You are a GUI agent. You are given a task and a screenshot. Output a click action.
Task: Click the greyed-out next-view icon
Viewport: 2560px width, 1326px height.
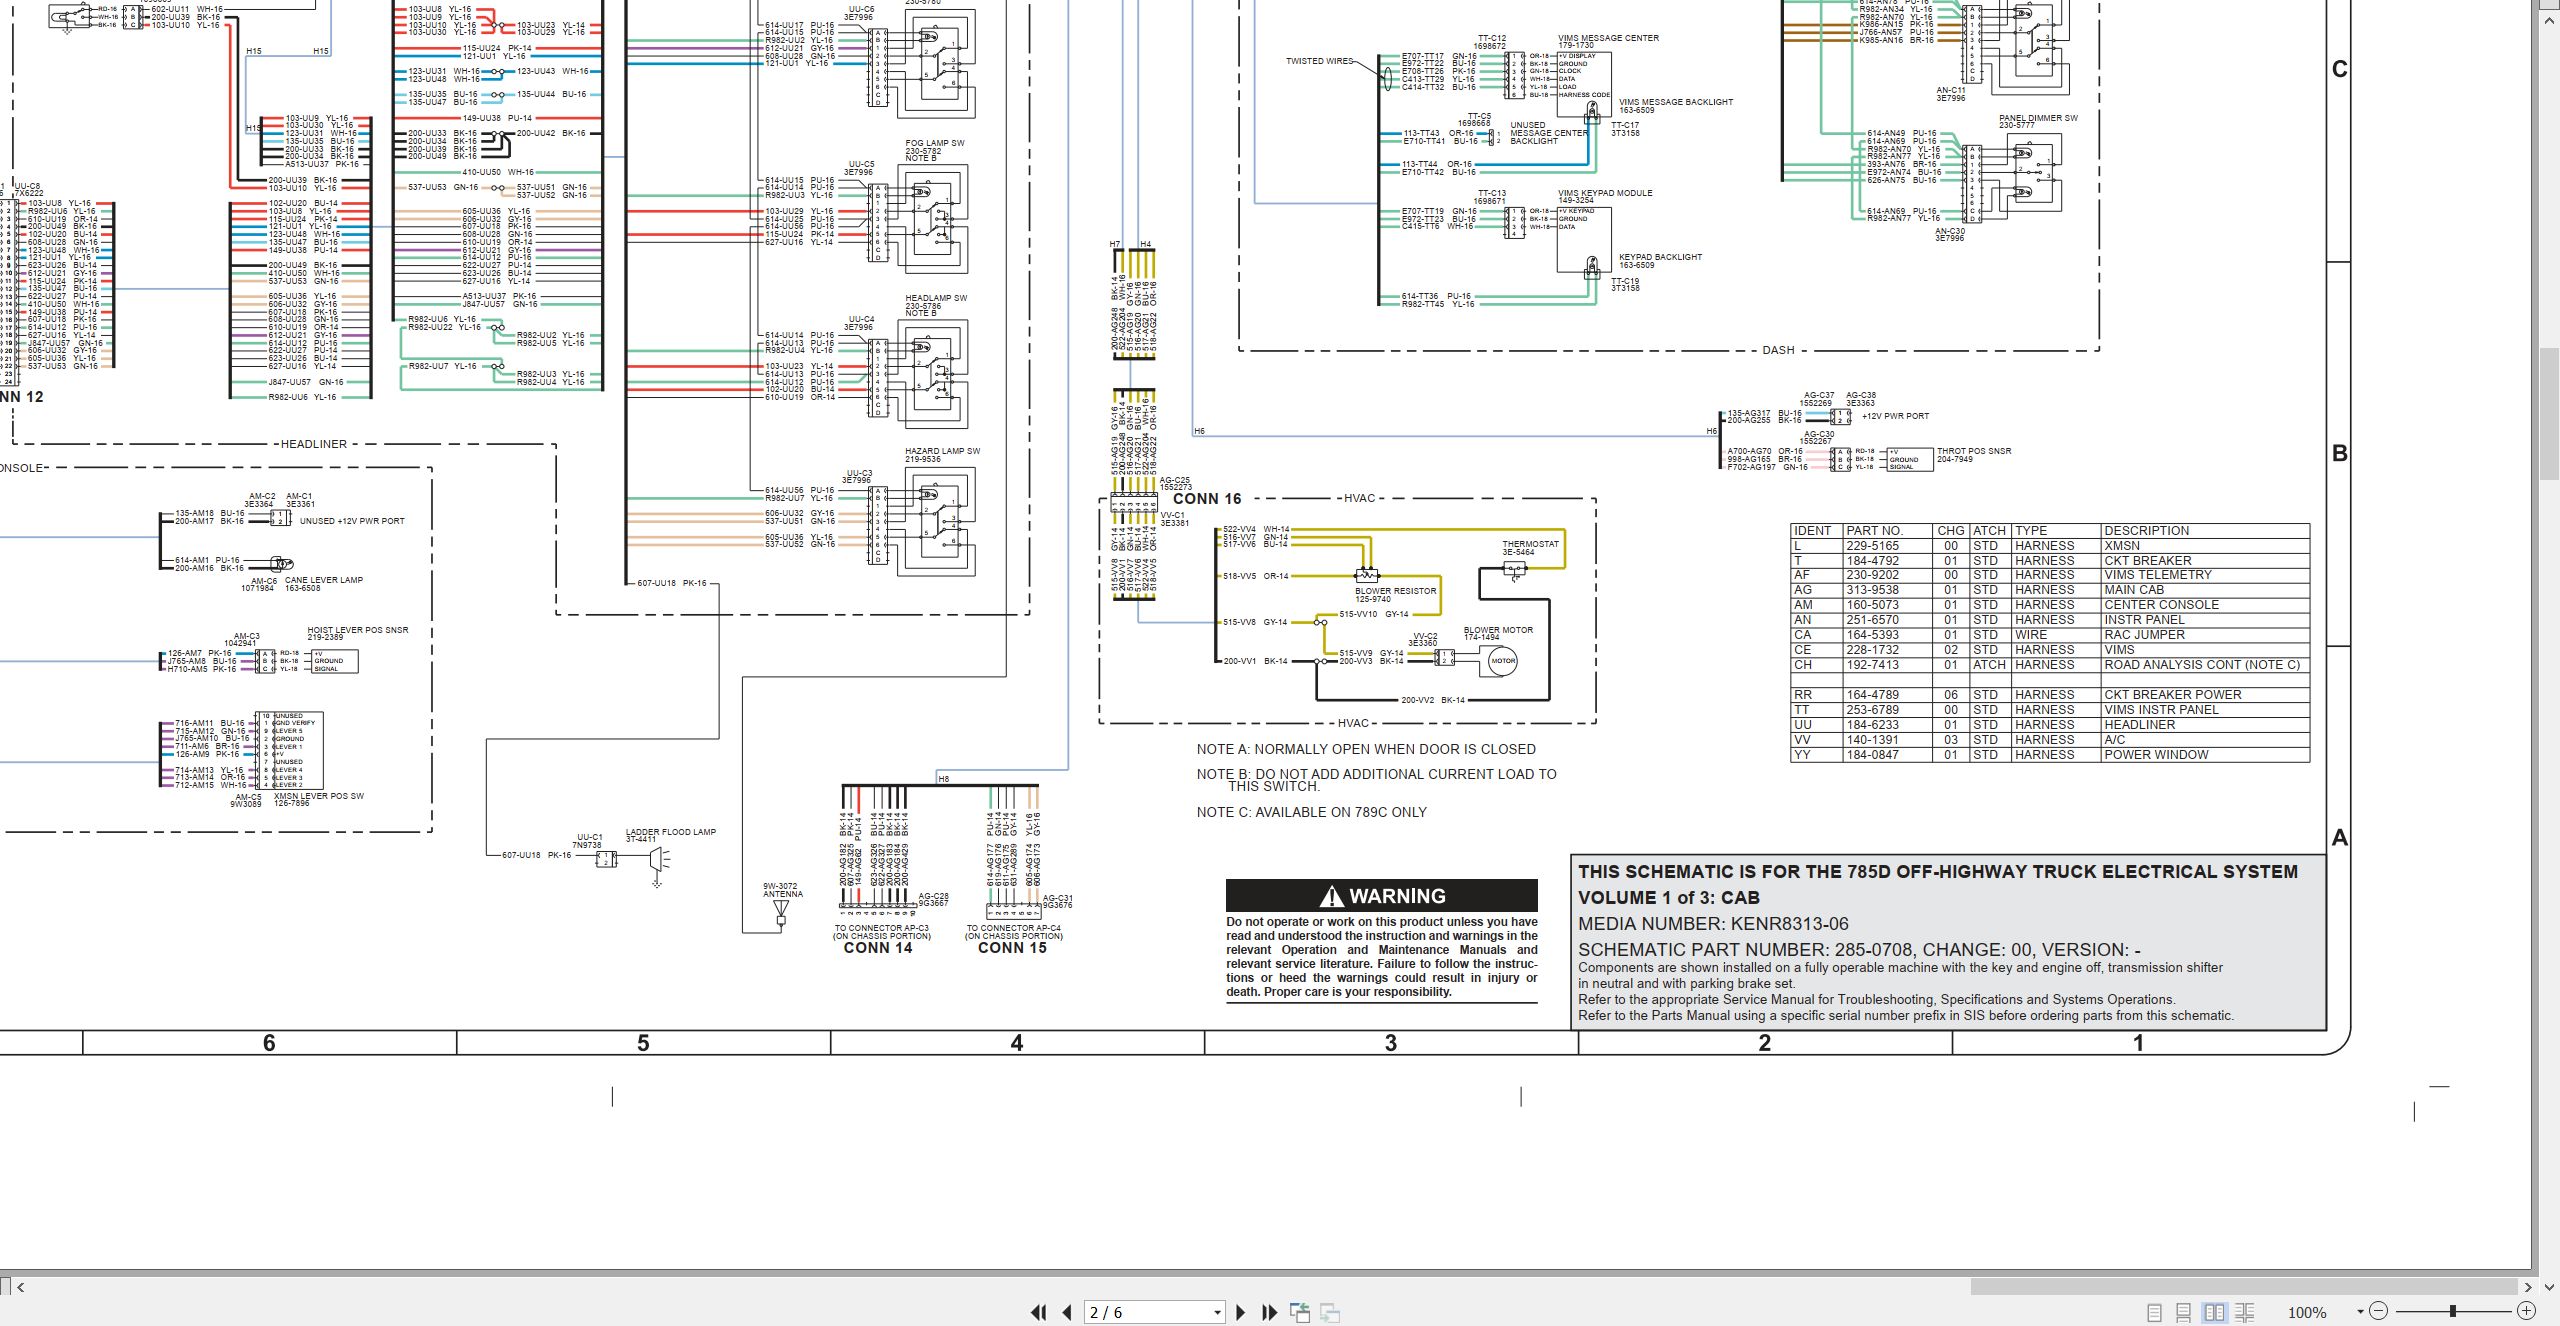coord(1330,1312)
